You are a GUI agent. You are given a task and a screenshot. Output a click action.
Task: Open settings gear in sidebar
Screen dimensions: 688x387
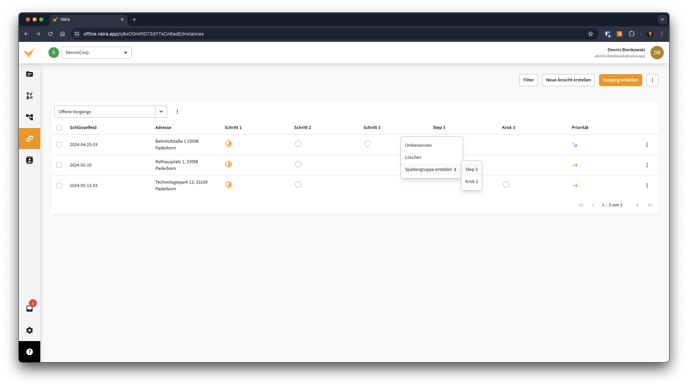click(x=29, y=330)
